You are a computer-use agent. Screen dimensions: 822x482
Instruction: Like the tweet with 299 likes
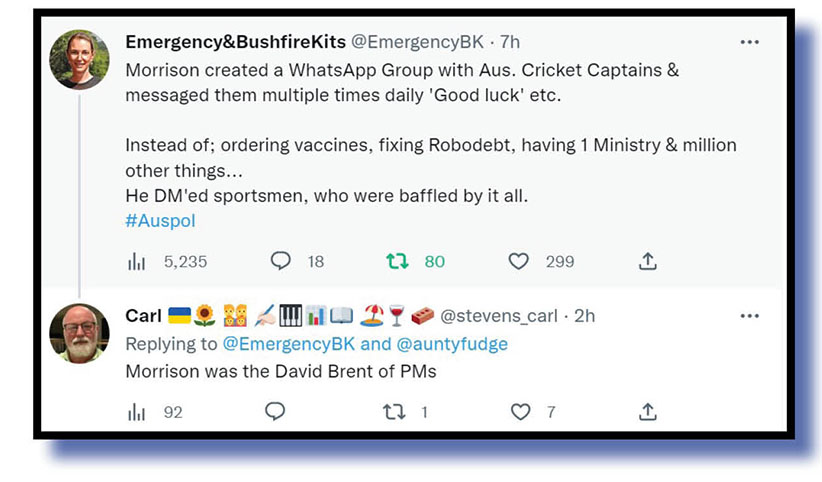coord(518,261)
